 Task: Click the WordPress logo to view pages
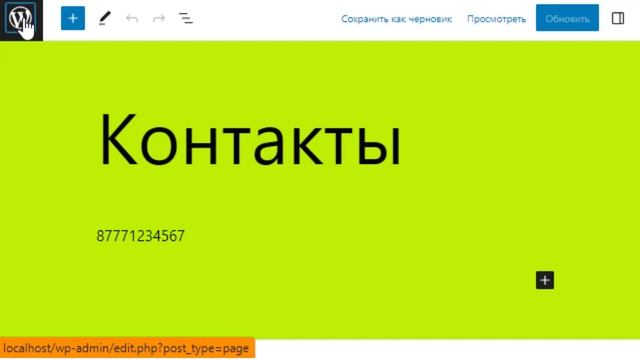coord(21,20)
